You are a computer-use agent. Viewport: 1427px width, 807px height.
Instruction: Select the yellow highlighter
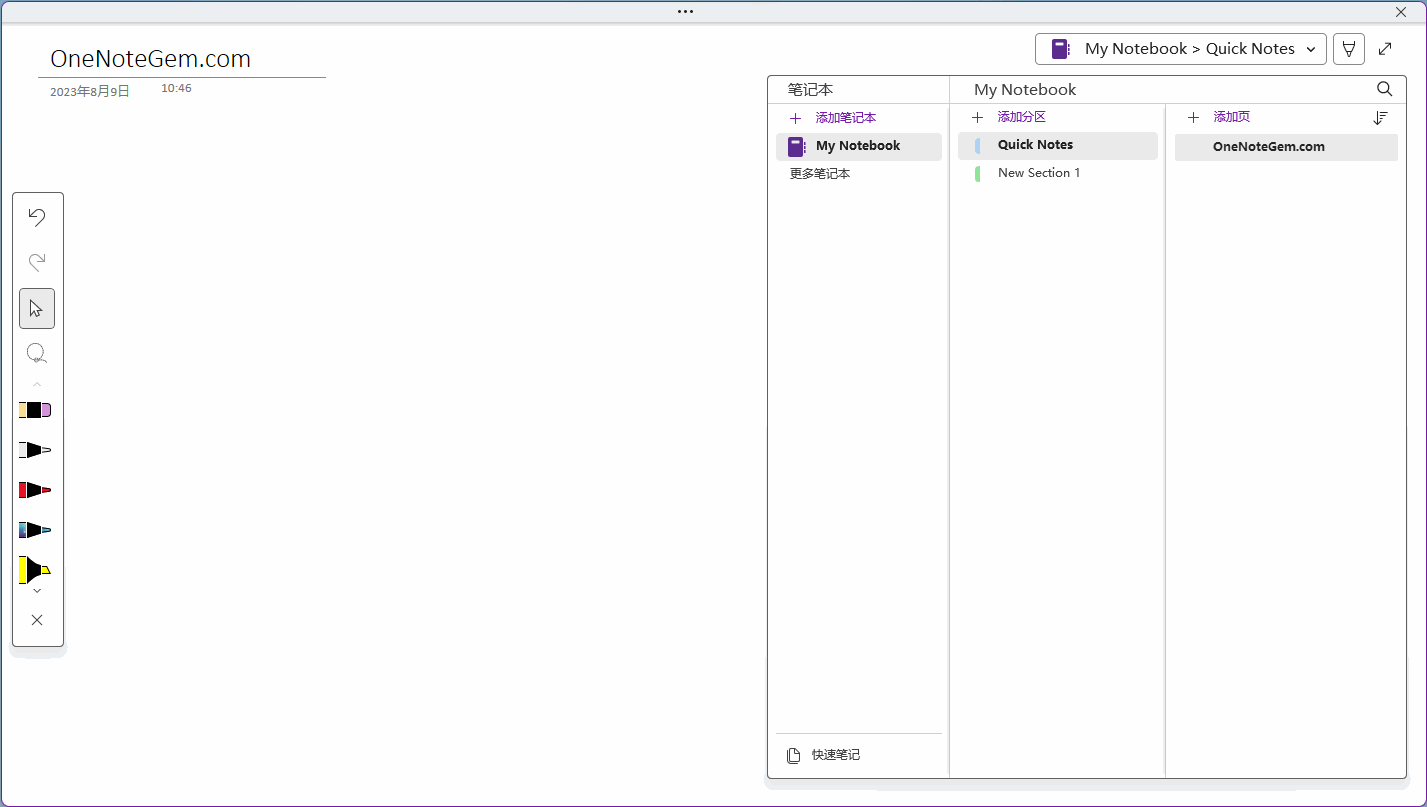tap(35, 570)
